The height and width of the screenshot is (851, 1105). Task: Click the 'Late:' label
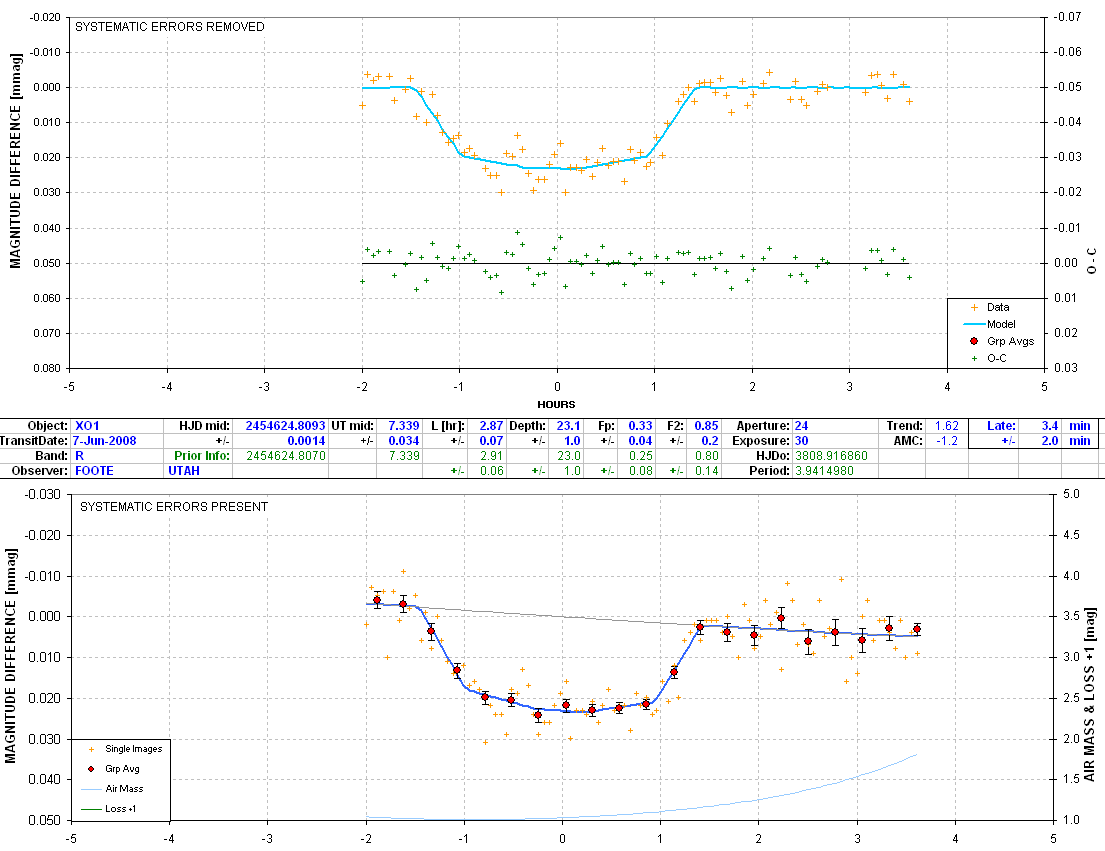pos(1001,426)
